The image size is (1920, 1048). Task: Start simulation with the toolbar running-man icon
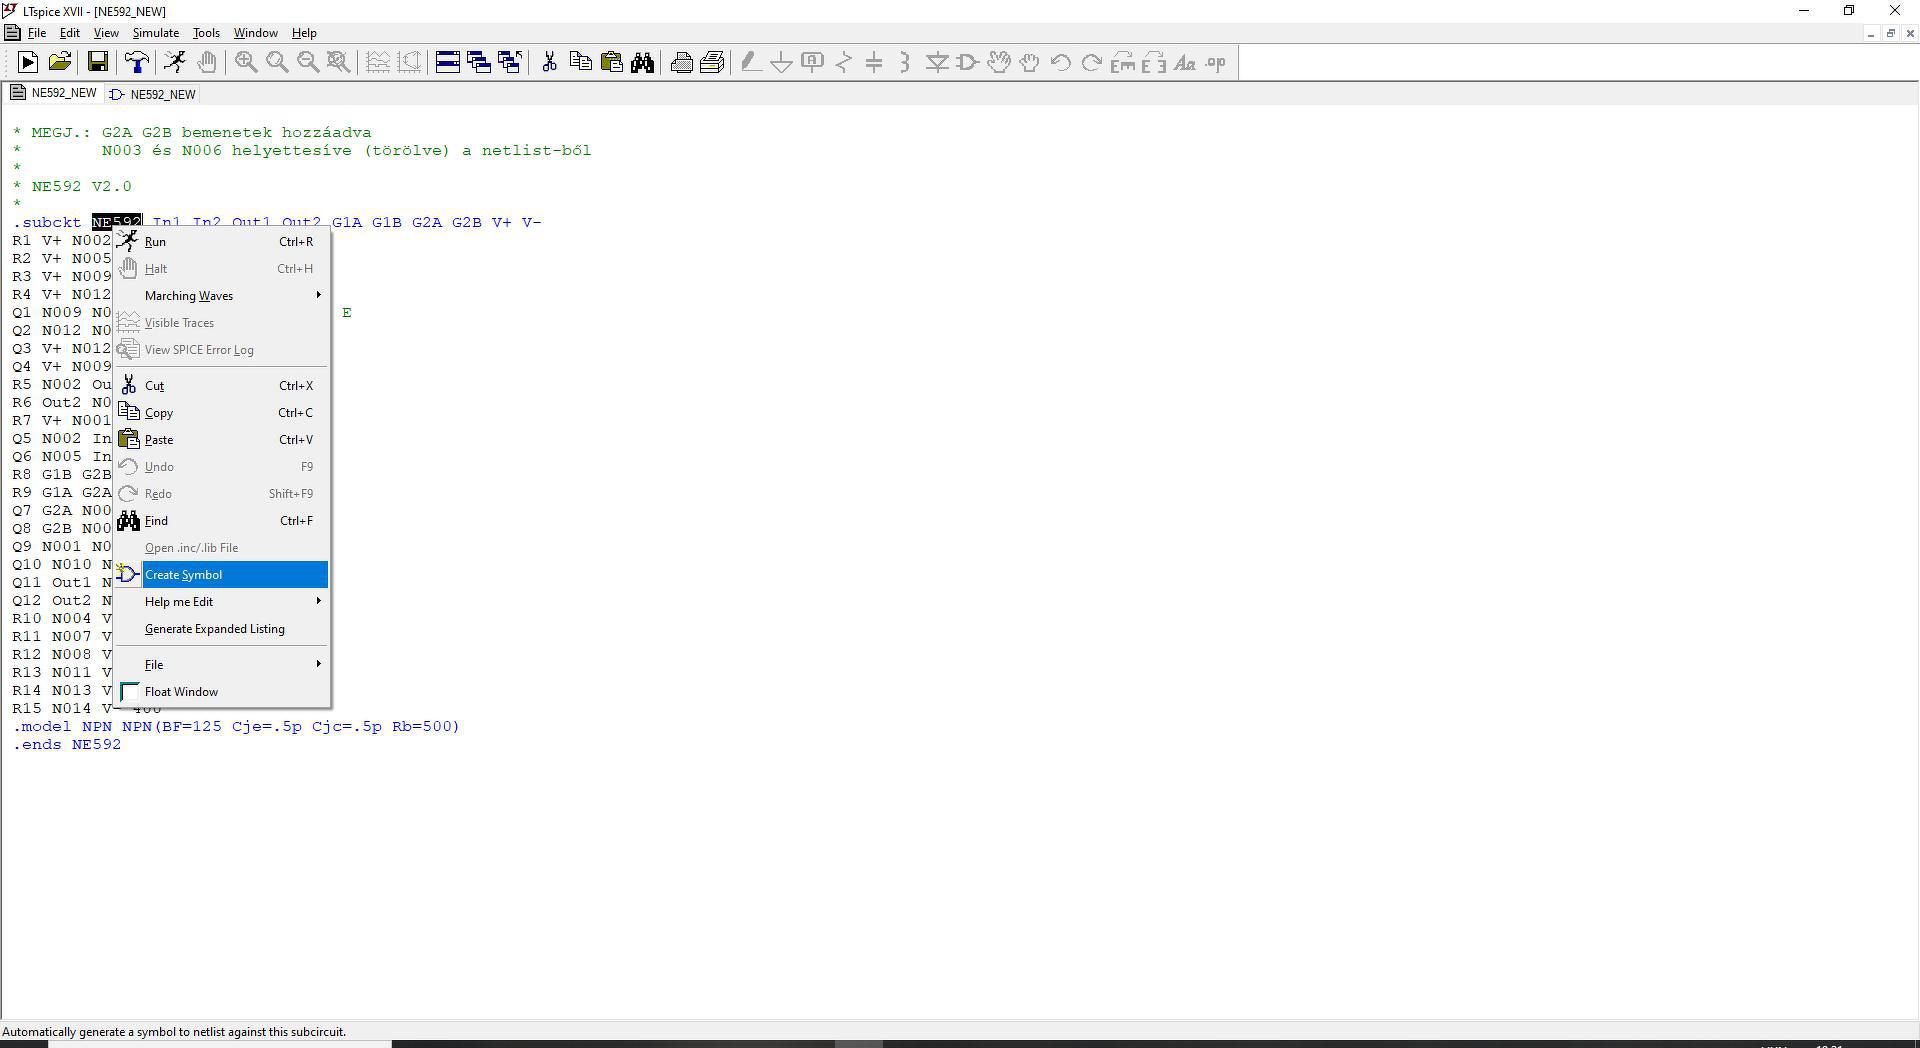(x=176, y=63)
